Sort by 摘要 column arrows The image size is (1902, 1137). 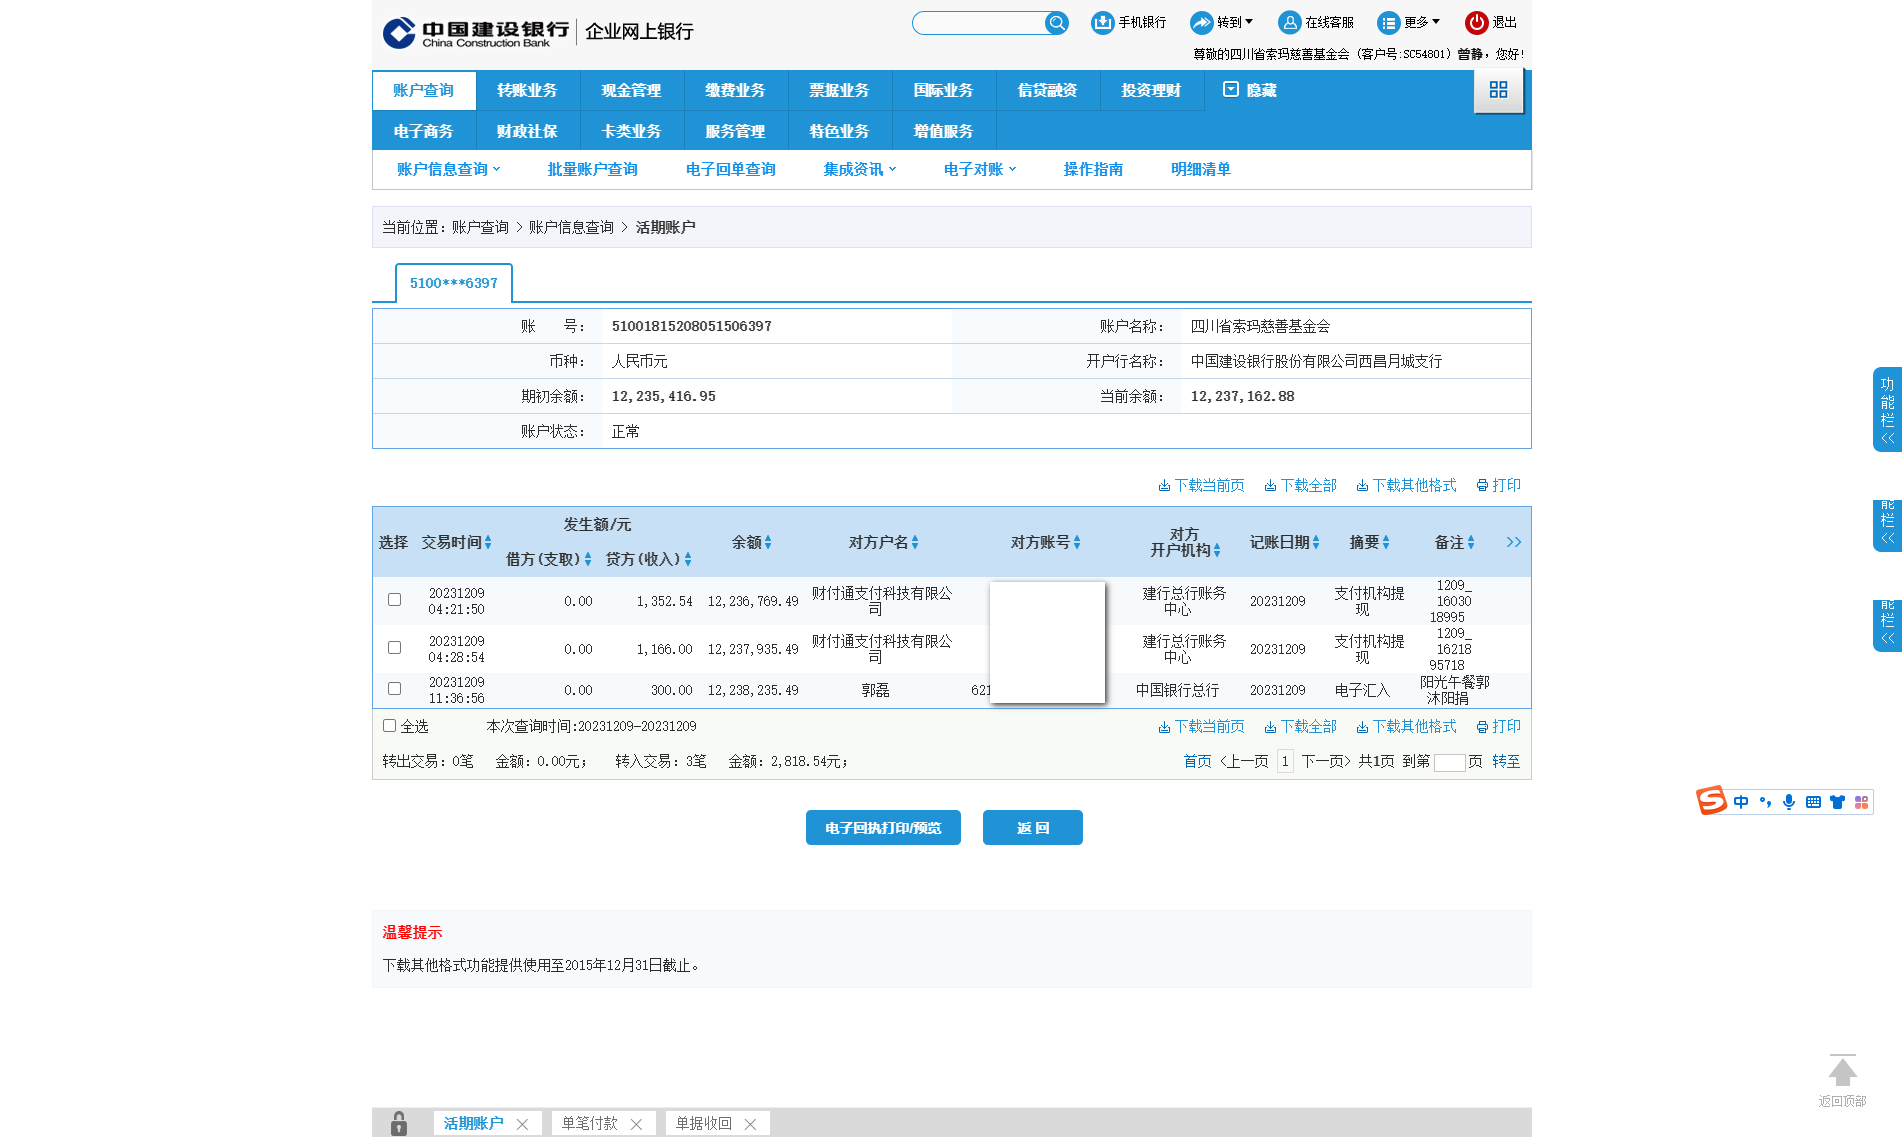click(1386, 543)
